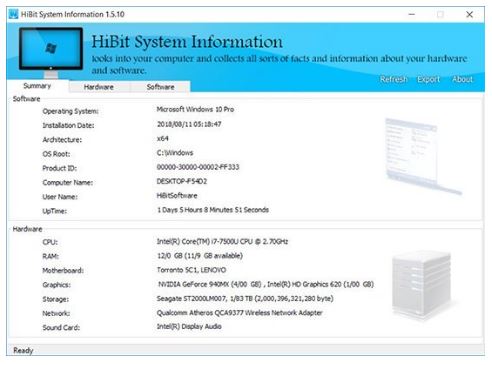Select the HiBitSoftware user name value
This screenshot has height=365, width=492.
point(177,196)
